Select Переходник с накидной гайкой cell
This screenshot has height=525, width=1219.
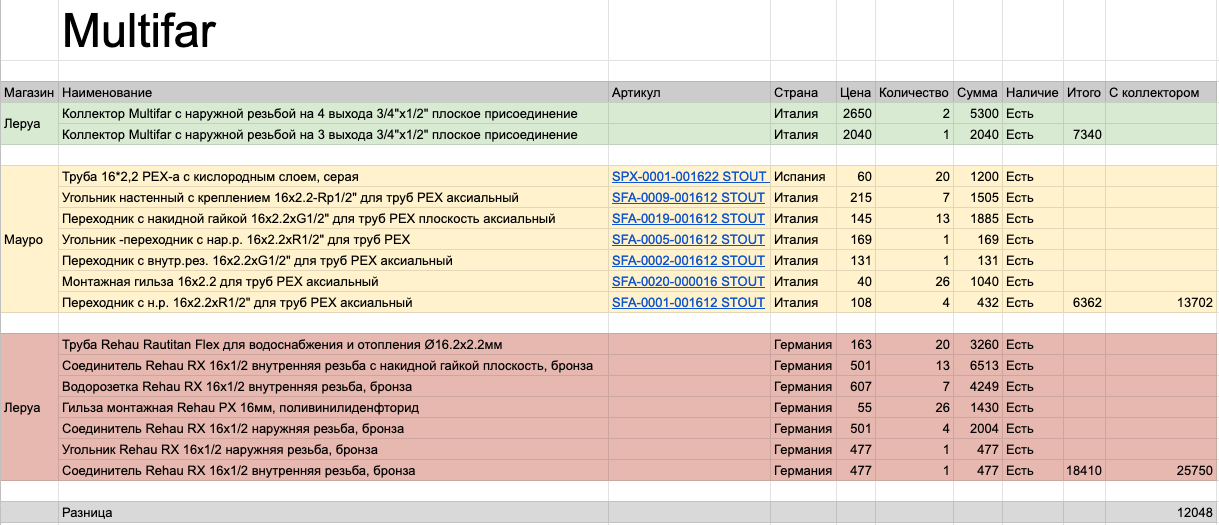point(334,219)
